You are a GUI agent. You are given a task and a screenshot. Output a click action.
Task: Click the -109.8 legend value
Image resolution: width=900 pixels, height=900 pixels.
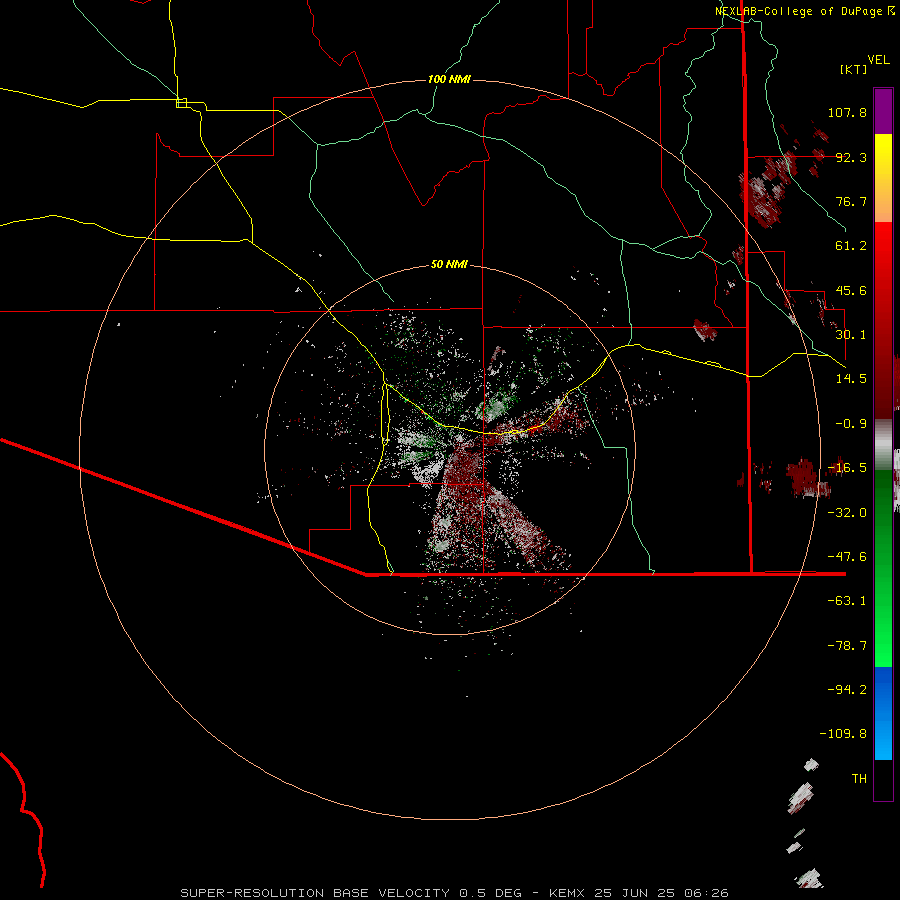(844, 734)
